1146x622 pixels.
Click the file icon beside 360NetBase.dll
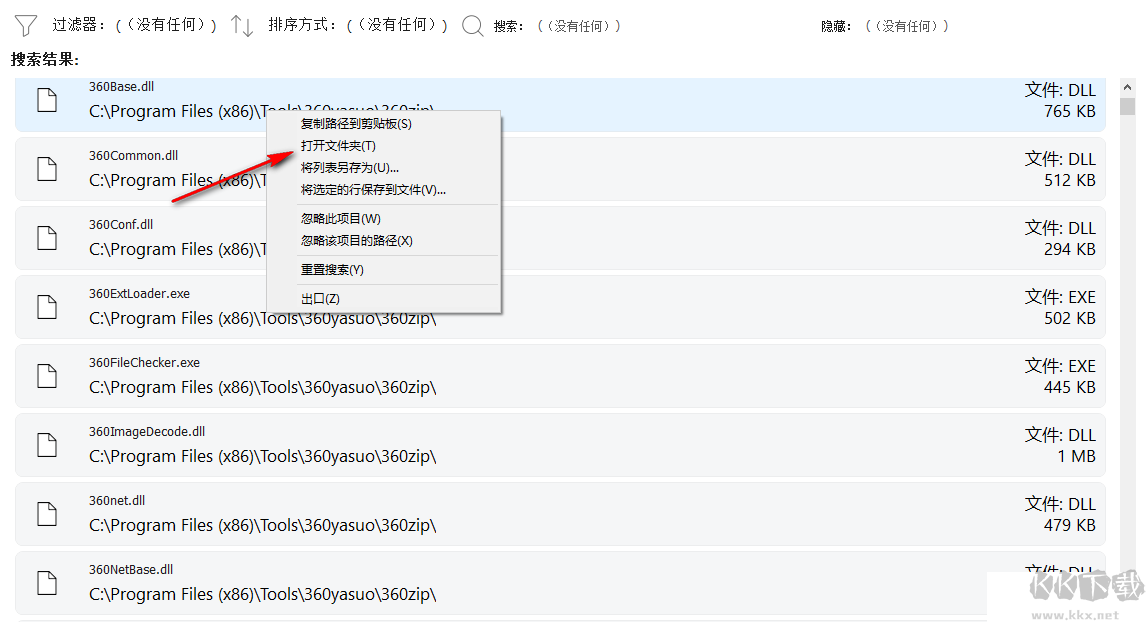coord(46,582)
